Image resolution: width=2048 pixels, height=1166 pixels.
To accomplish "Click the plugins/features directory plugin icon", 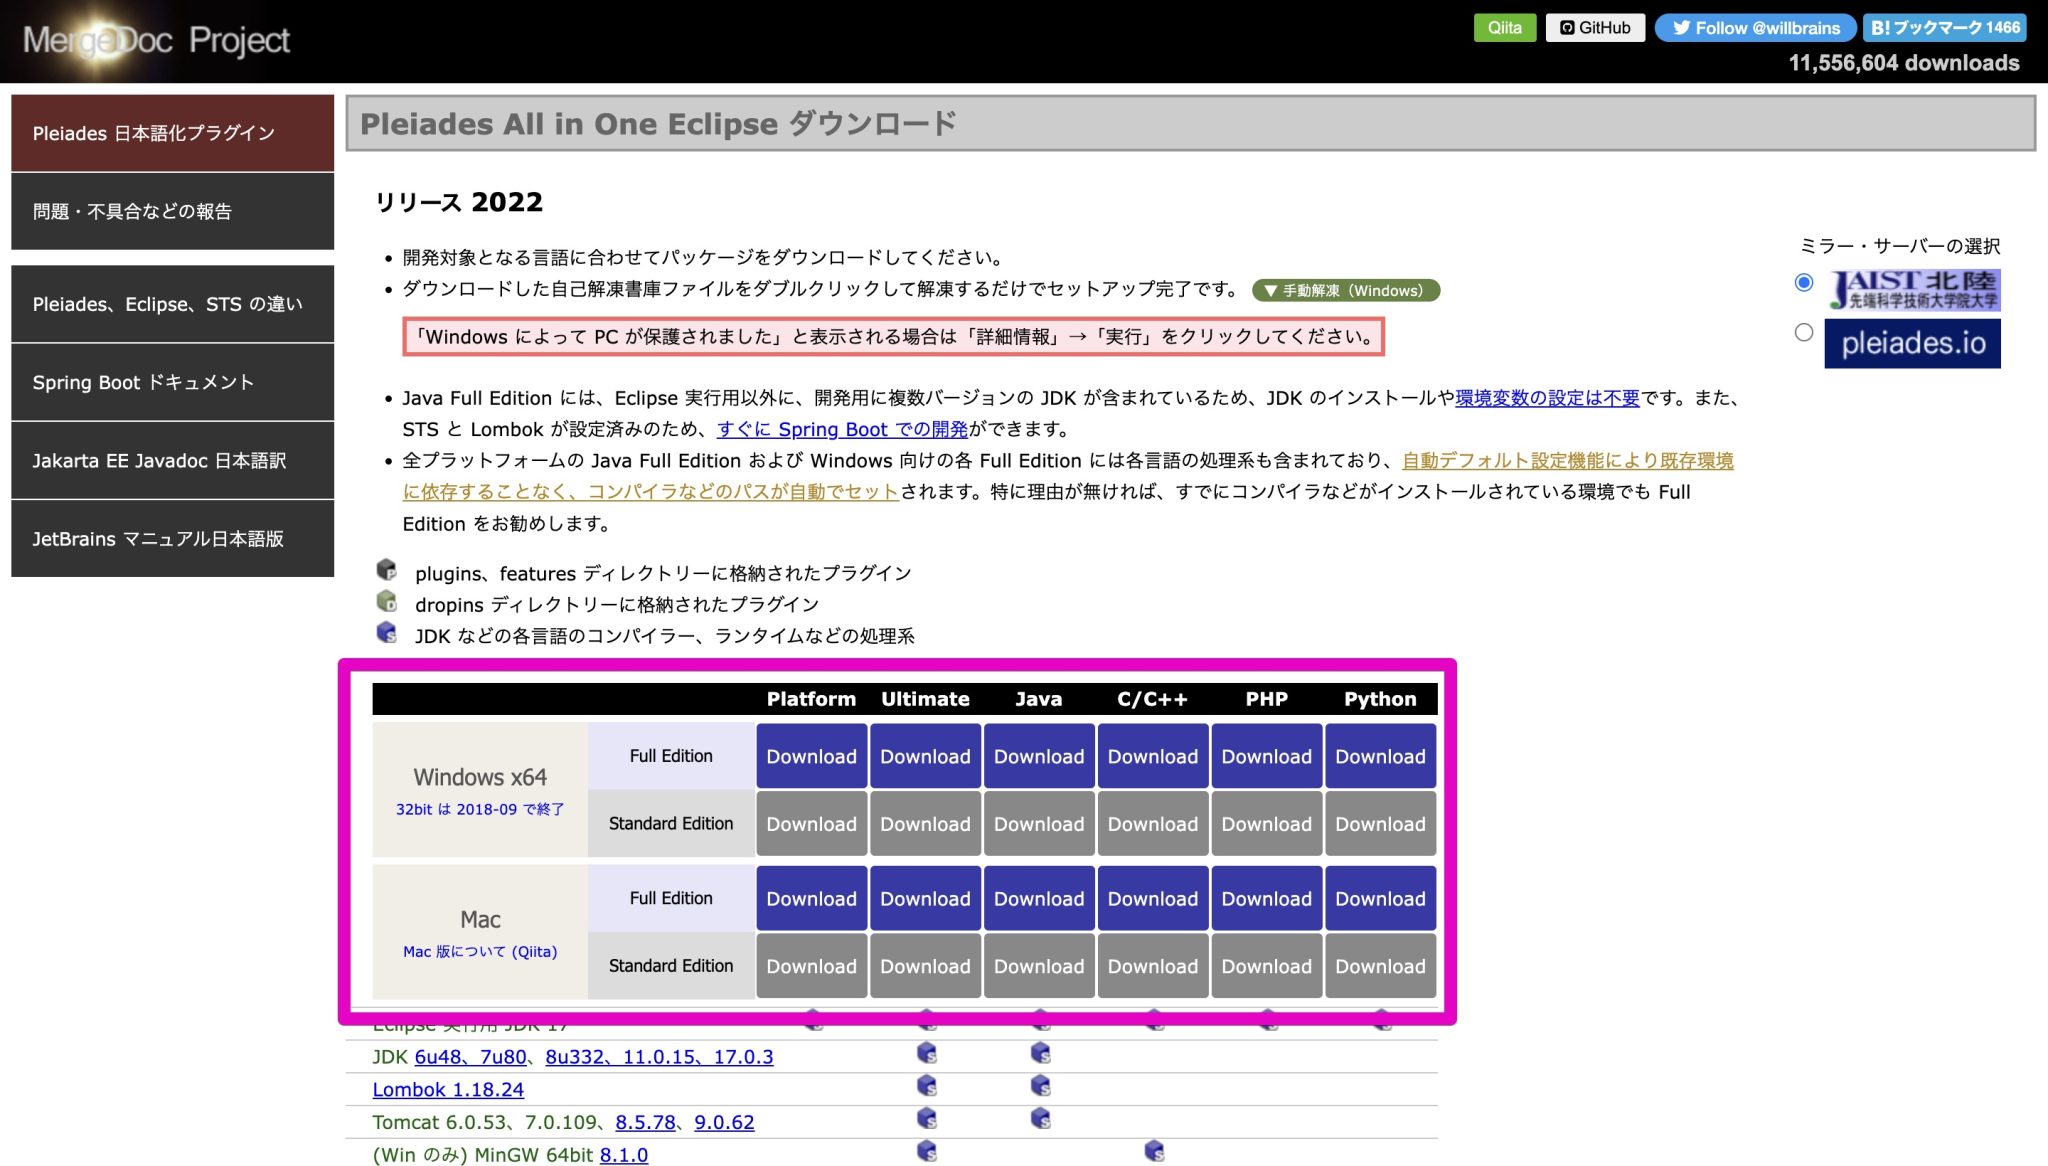I will coord(388,570).
